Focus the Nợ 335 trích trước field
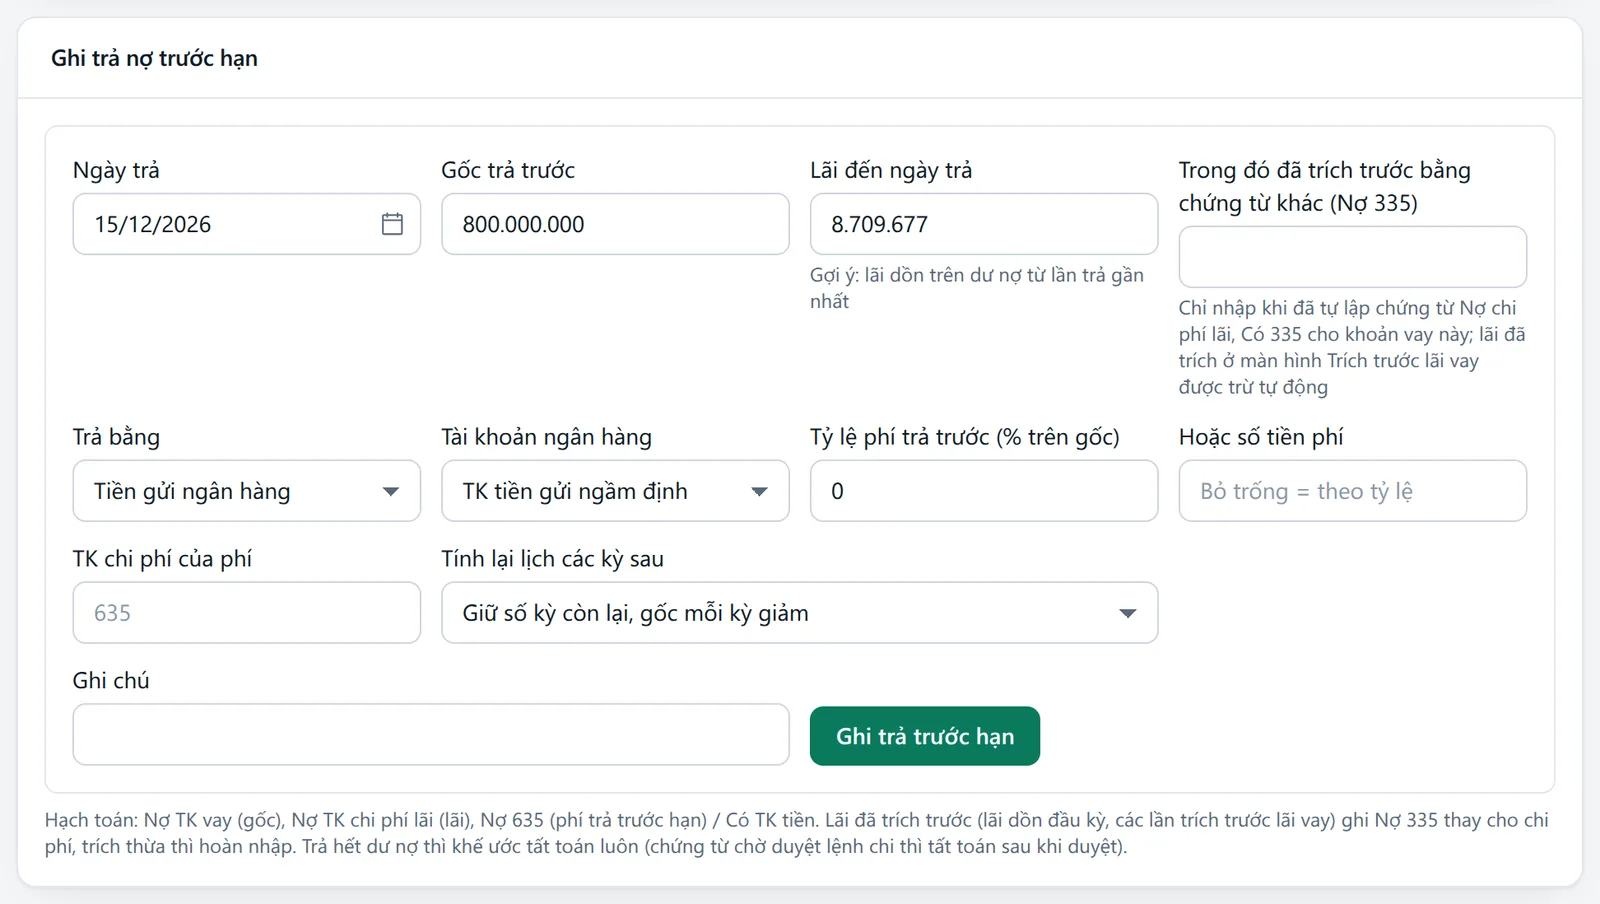Viewport: 1600px width, 904px height. point(1352,257)
